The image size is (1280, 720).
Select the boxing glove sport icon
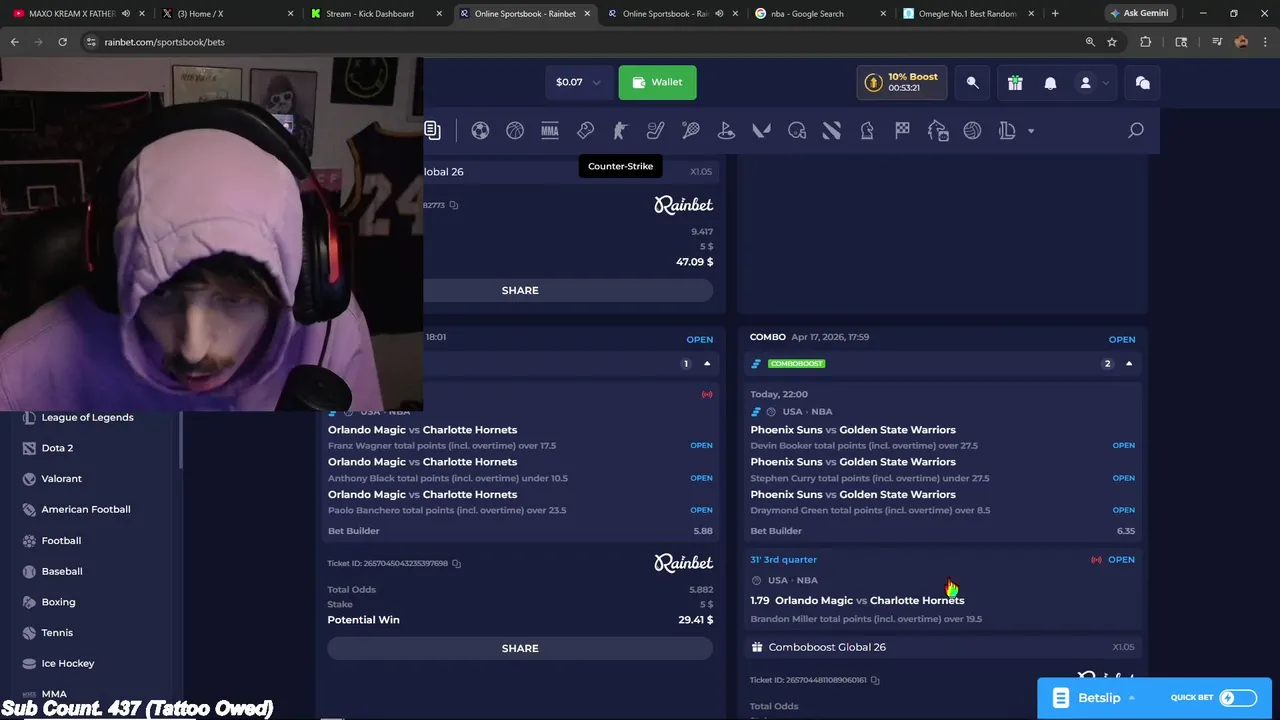pyautogui.click(x=585, y=130)
